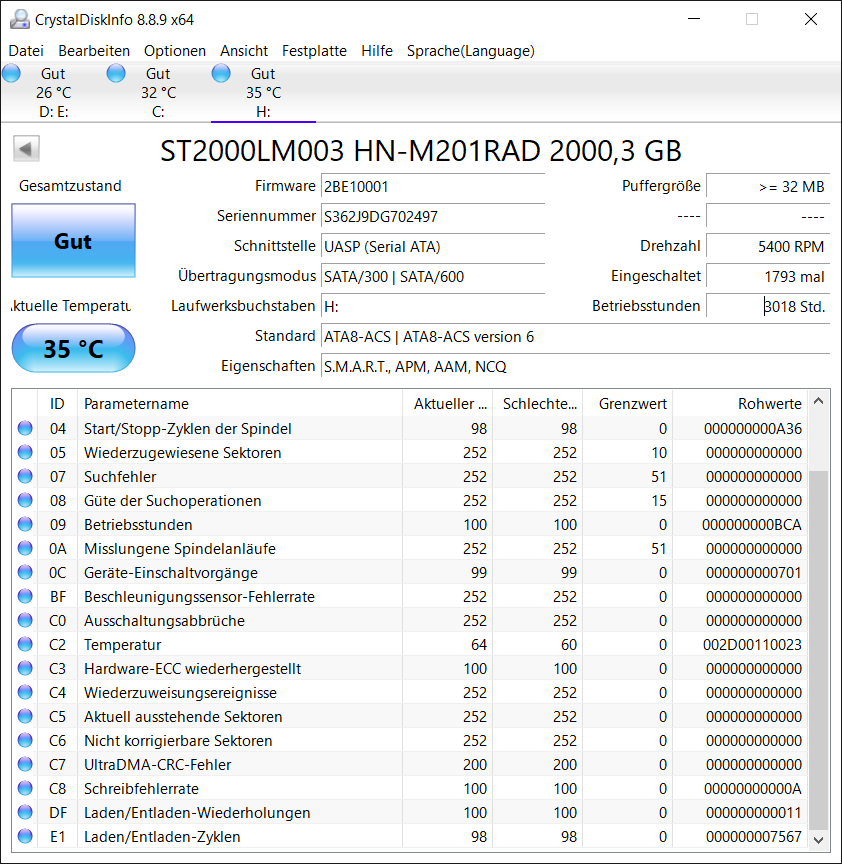The image size is (842, 864).
Task: Open the Optionen menu
Action: pos(175,51)
